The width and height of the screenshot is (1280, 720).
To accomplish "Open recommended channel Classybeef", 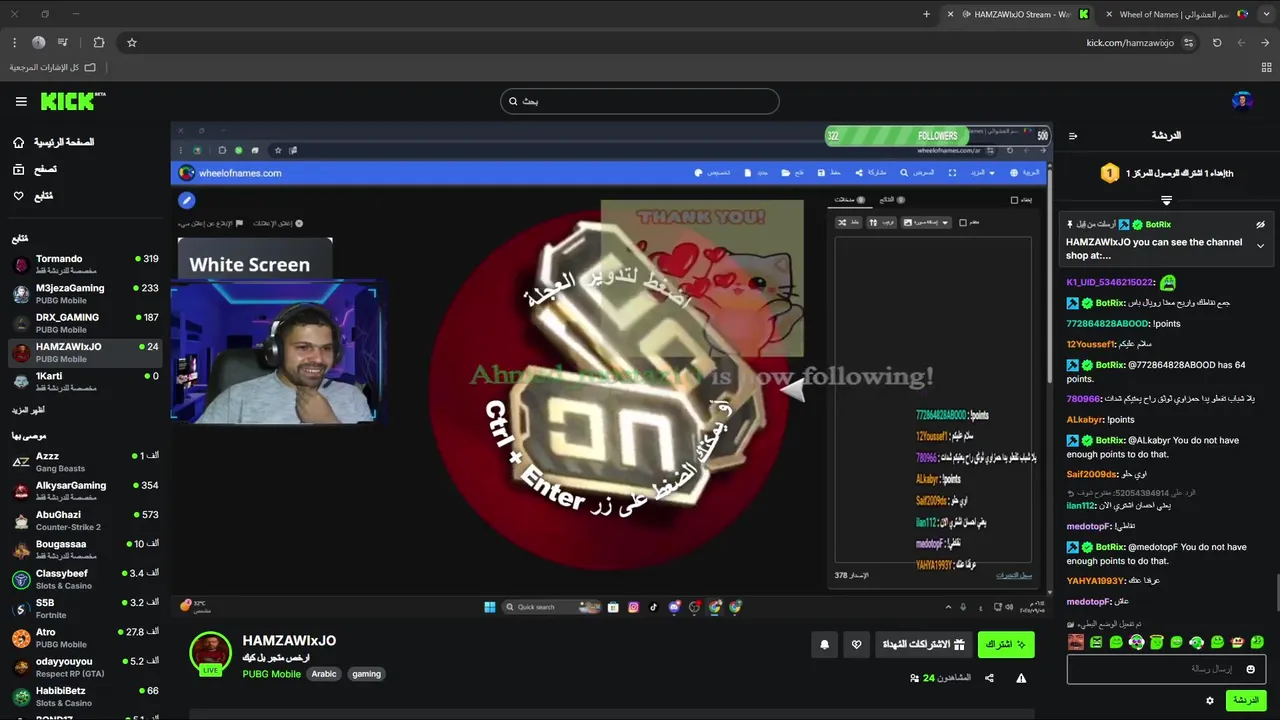I will click(x=85, y=579).
